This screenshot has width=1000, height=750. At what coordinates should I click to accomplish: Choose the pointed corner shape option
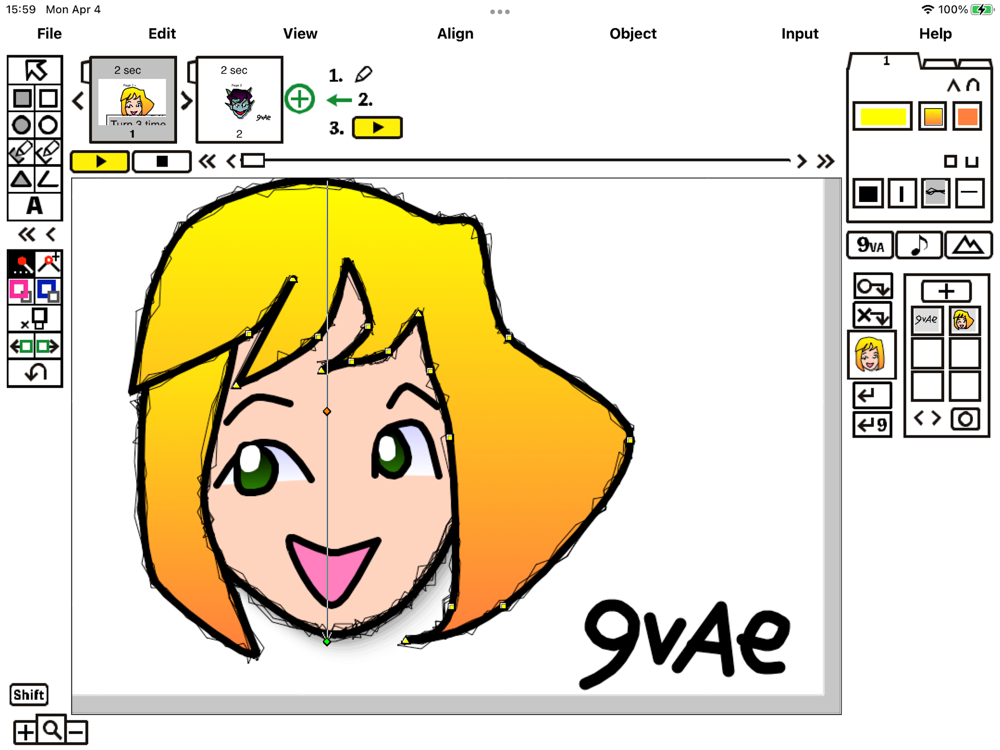(x=953, y=85)
